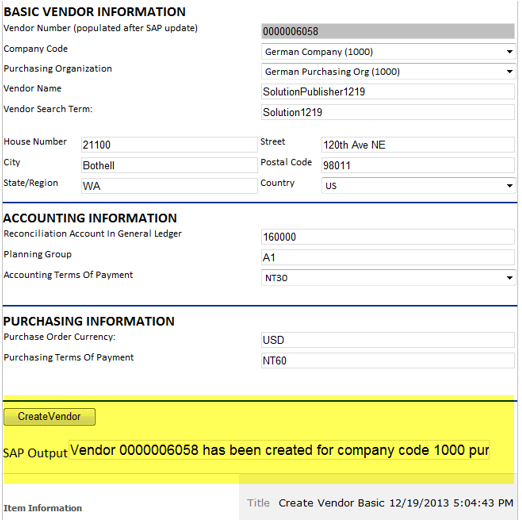Screen dimensions: 522x525
Task: Select the Planning Group field
Action: pyautogui.click(x=388, y=257)
